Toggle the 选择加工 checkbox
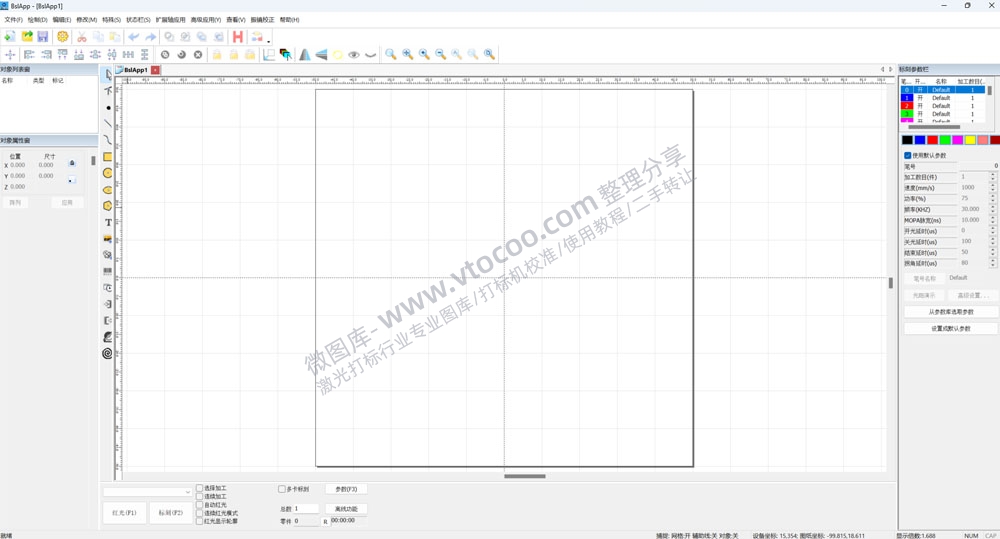1000x539 pixels. point(200,488)
